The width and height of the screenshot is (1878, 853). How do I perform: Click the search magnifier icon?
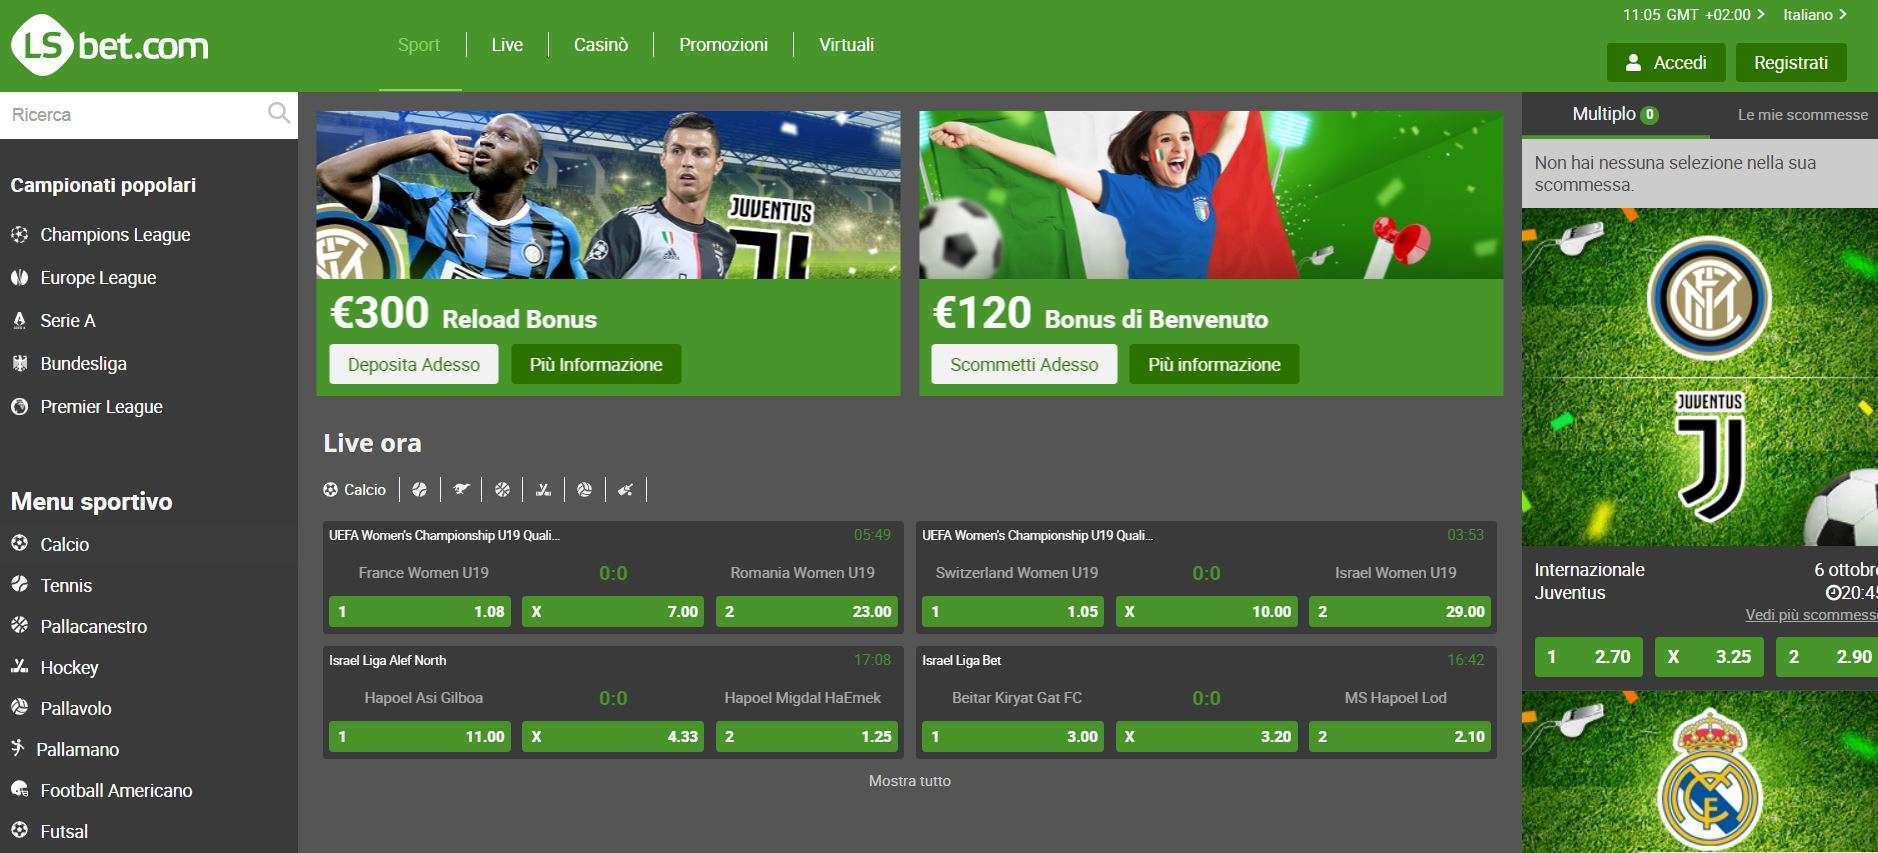tap(279, 114)
